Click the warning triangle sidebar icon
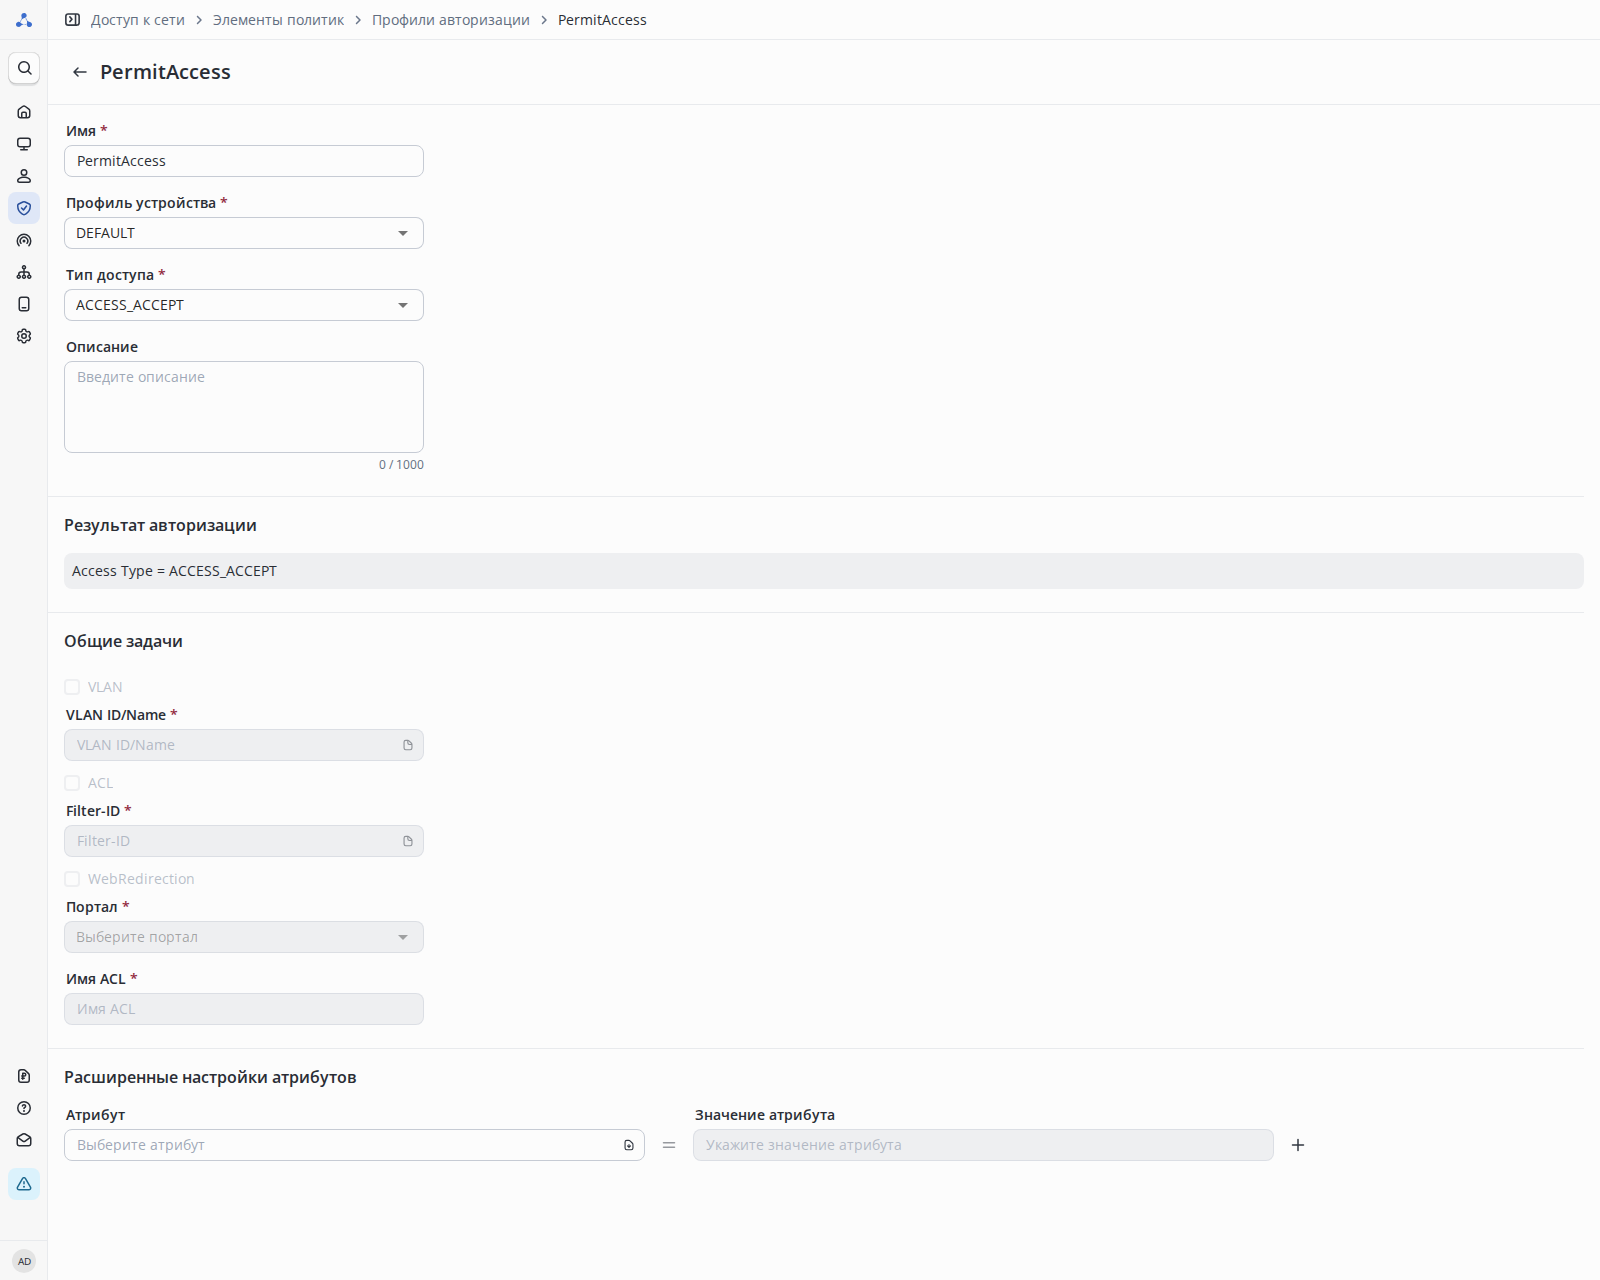This screenshot has height=1280, width=1600. 24,1184
